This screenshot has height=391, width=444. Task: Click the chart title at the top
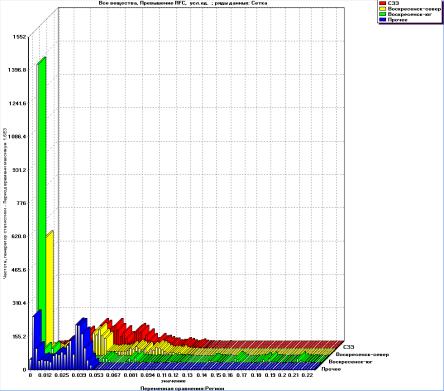pyautogui.click(x=183, y=3)
